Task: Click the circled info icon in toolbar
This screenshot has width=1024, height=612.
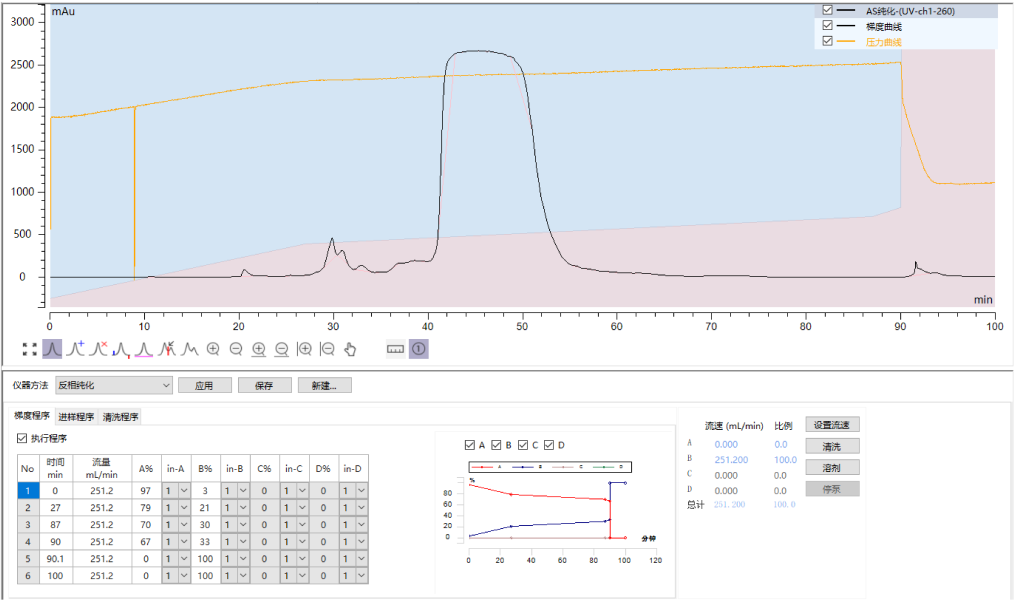Action: coord(419,349)
